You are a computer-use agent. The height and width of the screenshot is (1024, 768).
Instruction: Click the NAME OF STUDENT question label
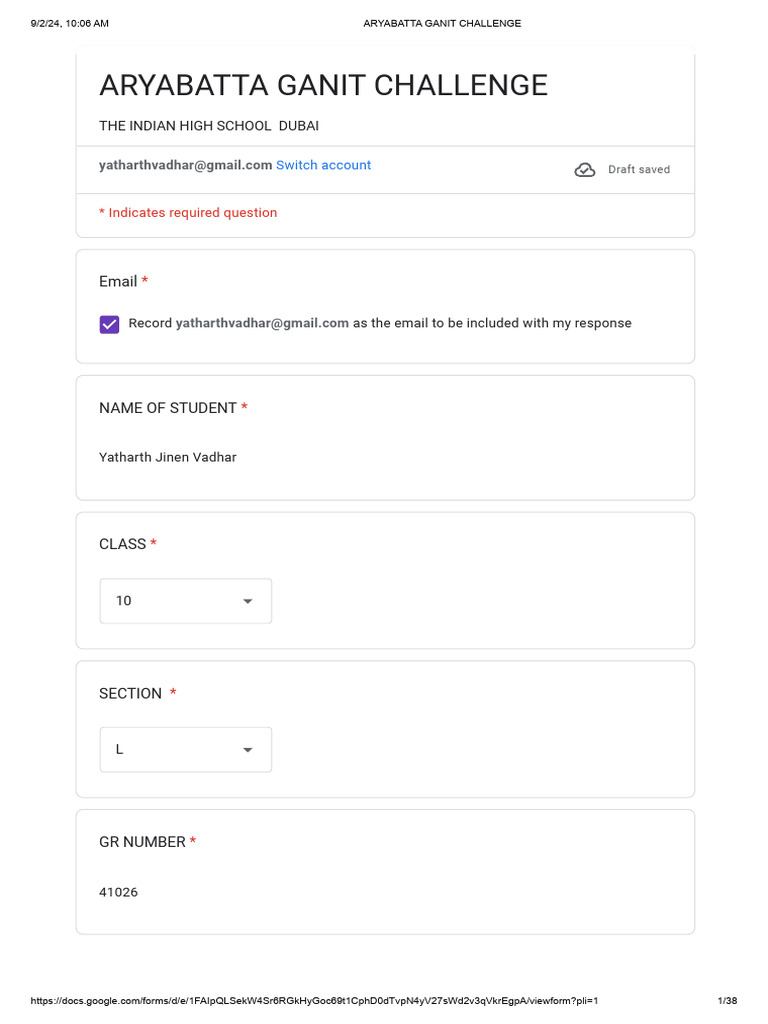[168, 408]
